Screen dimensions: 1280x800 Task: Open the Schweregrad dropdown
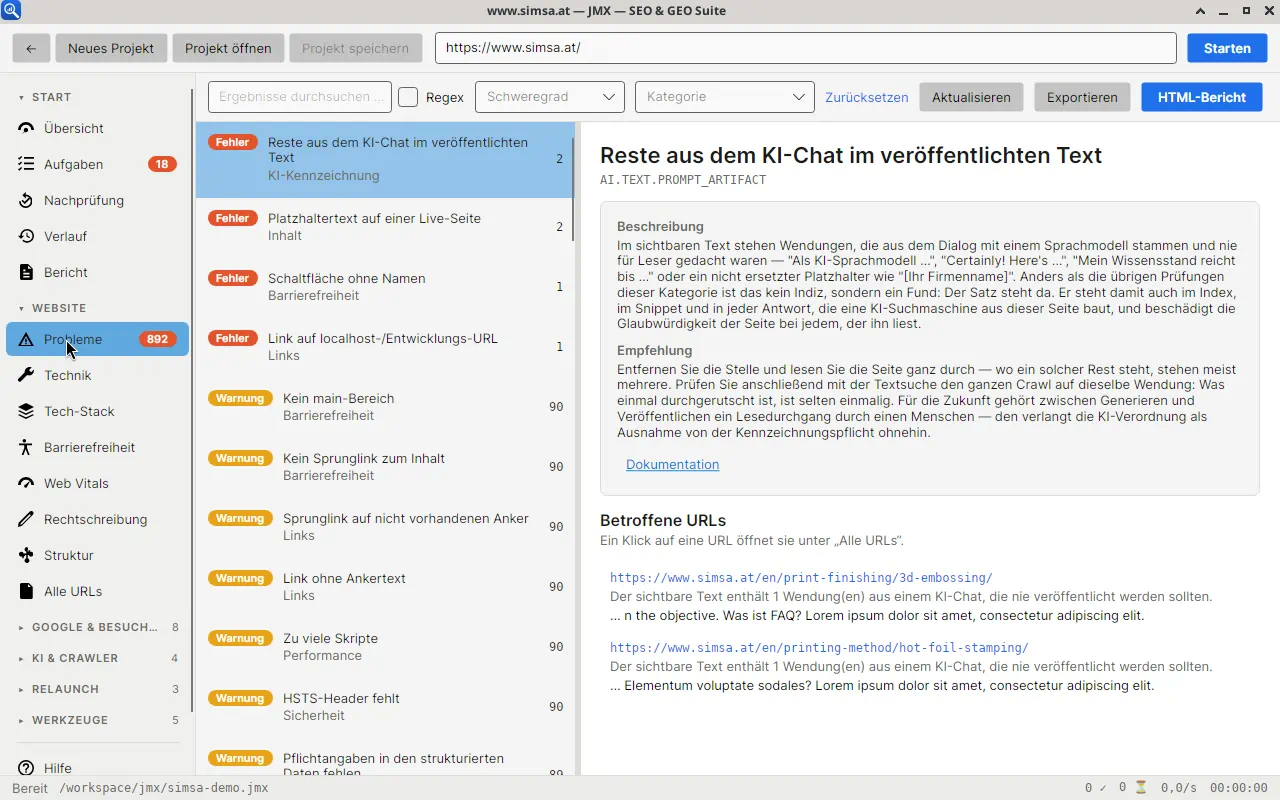(x=550, y=97)
